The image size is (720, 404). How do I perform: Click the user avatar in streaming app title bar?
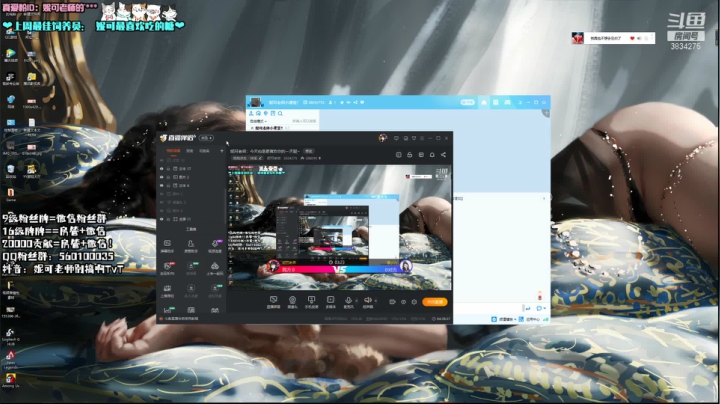[382, 138]
